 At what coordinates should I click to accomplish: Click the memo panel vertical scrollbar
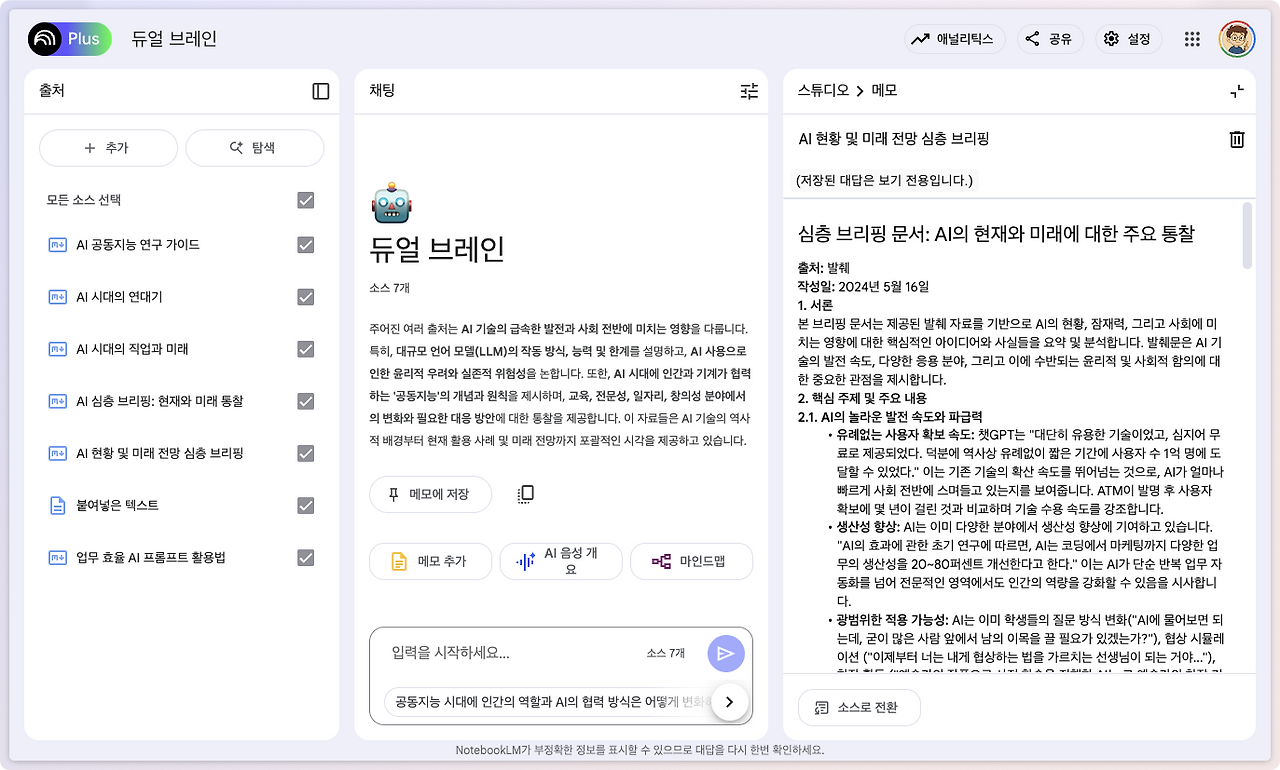(1247, 236)
